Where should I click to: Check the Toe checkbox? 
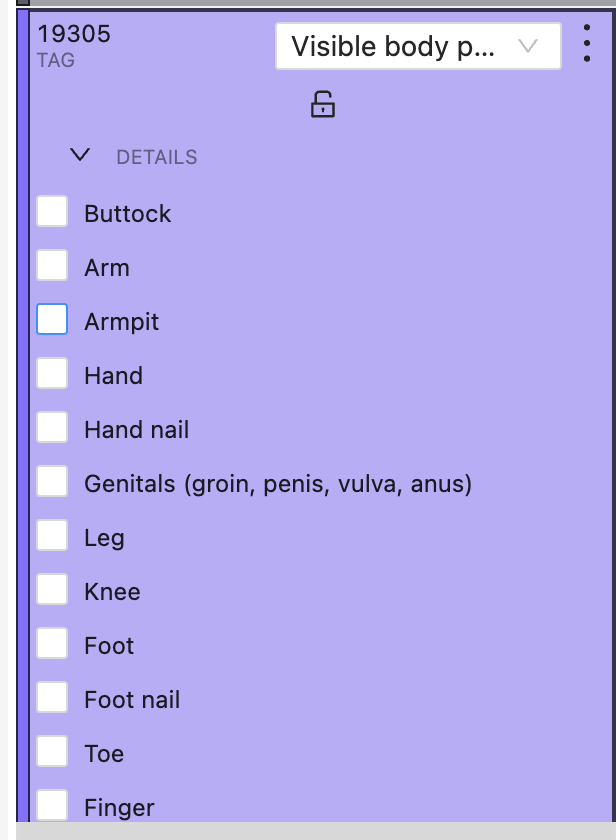52,752
